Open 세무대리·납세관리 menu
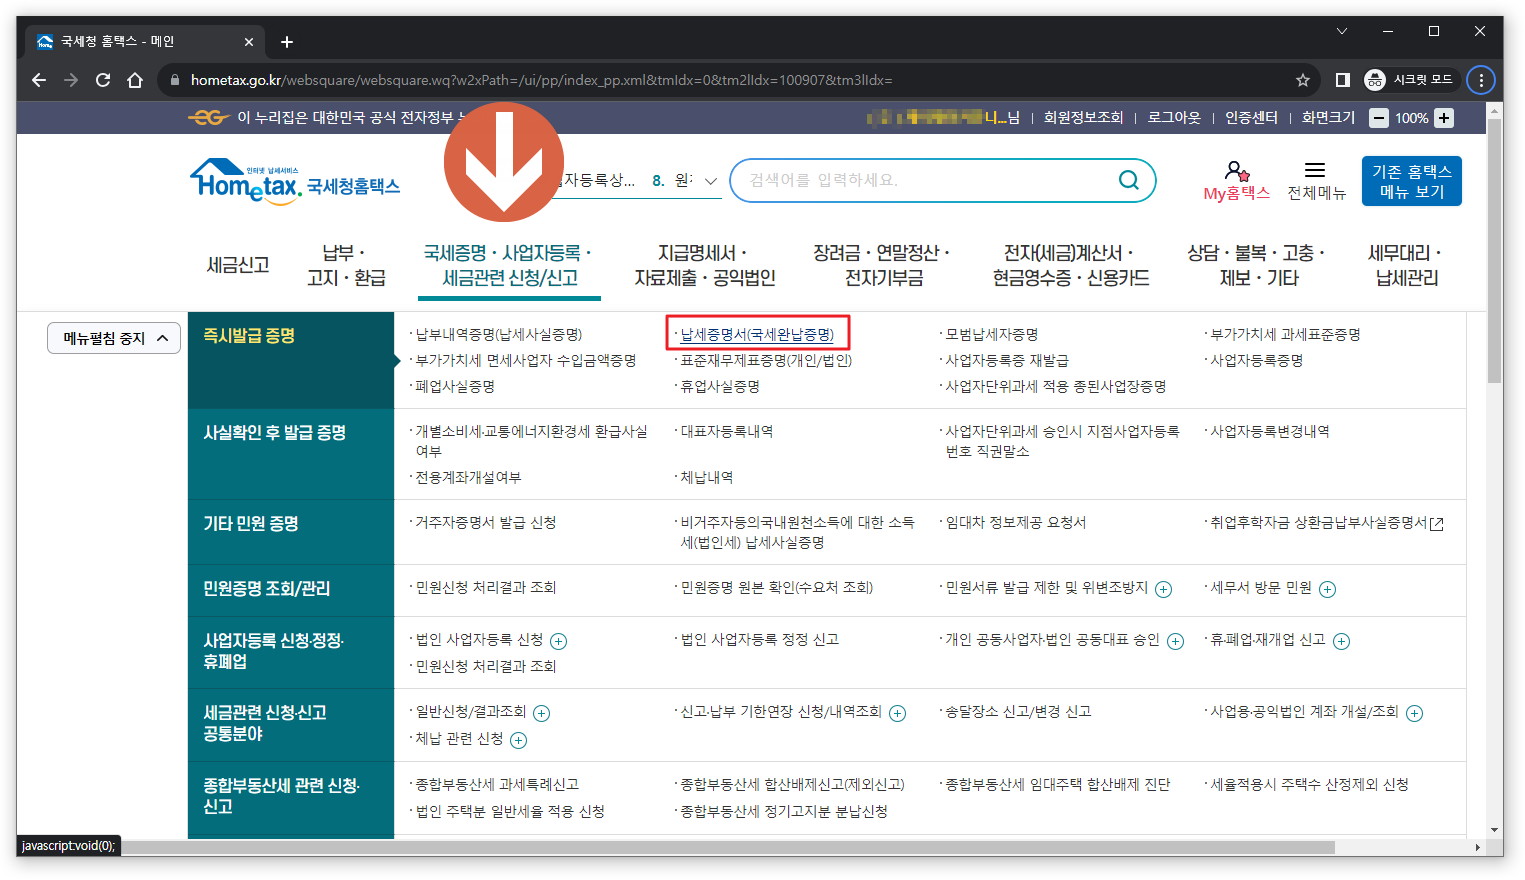1525x880 pixels. [1406, 265]
